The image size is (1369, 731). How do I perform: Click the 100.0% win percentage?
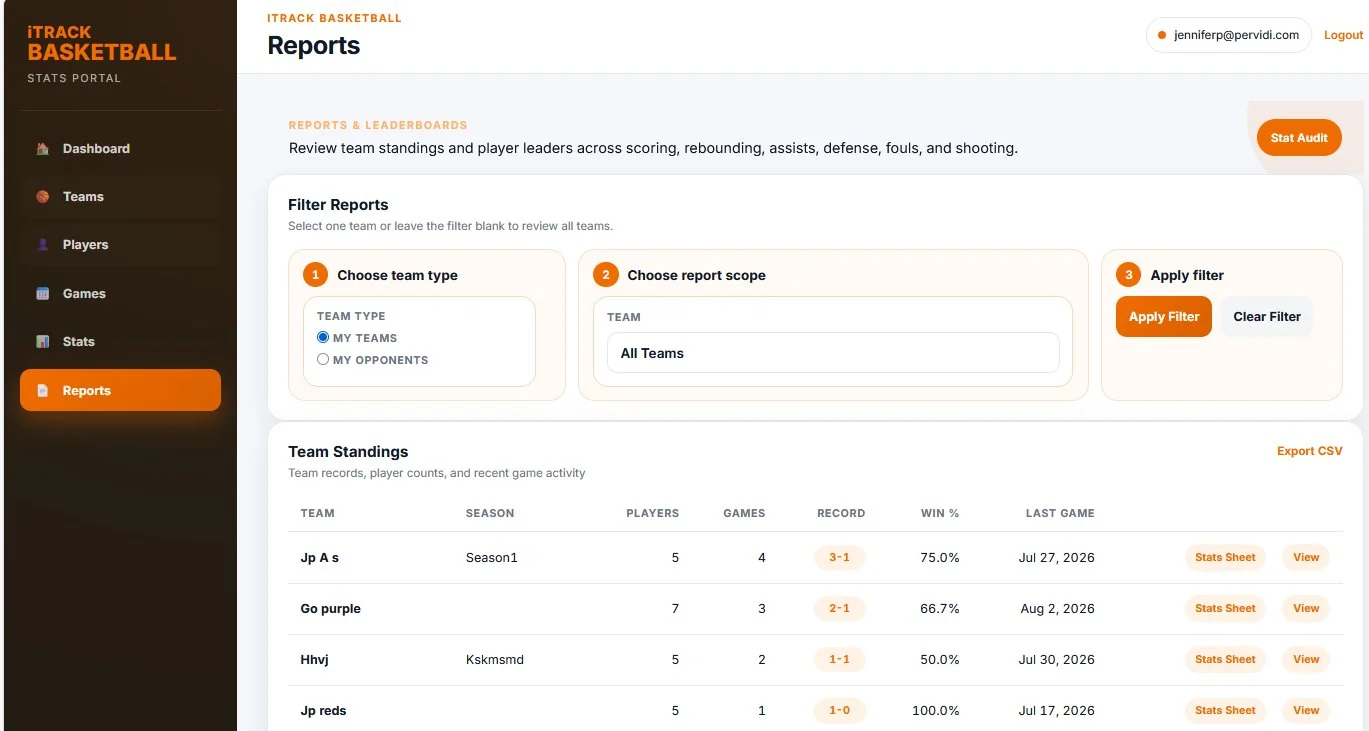click(936, 711)
